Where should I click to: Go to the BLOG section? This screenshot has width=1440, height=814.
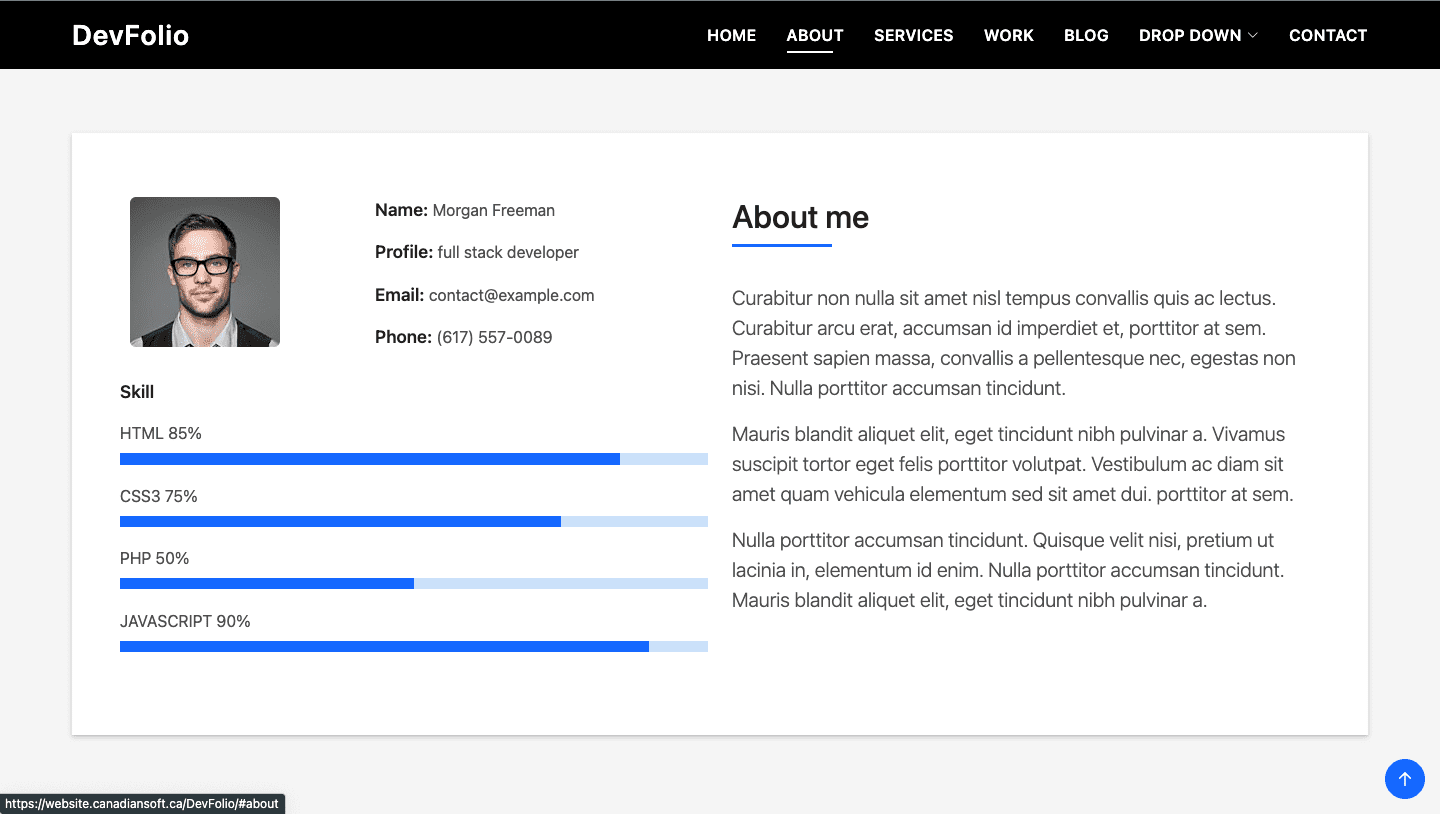click(1086, 34)
